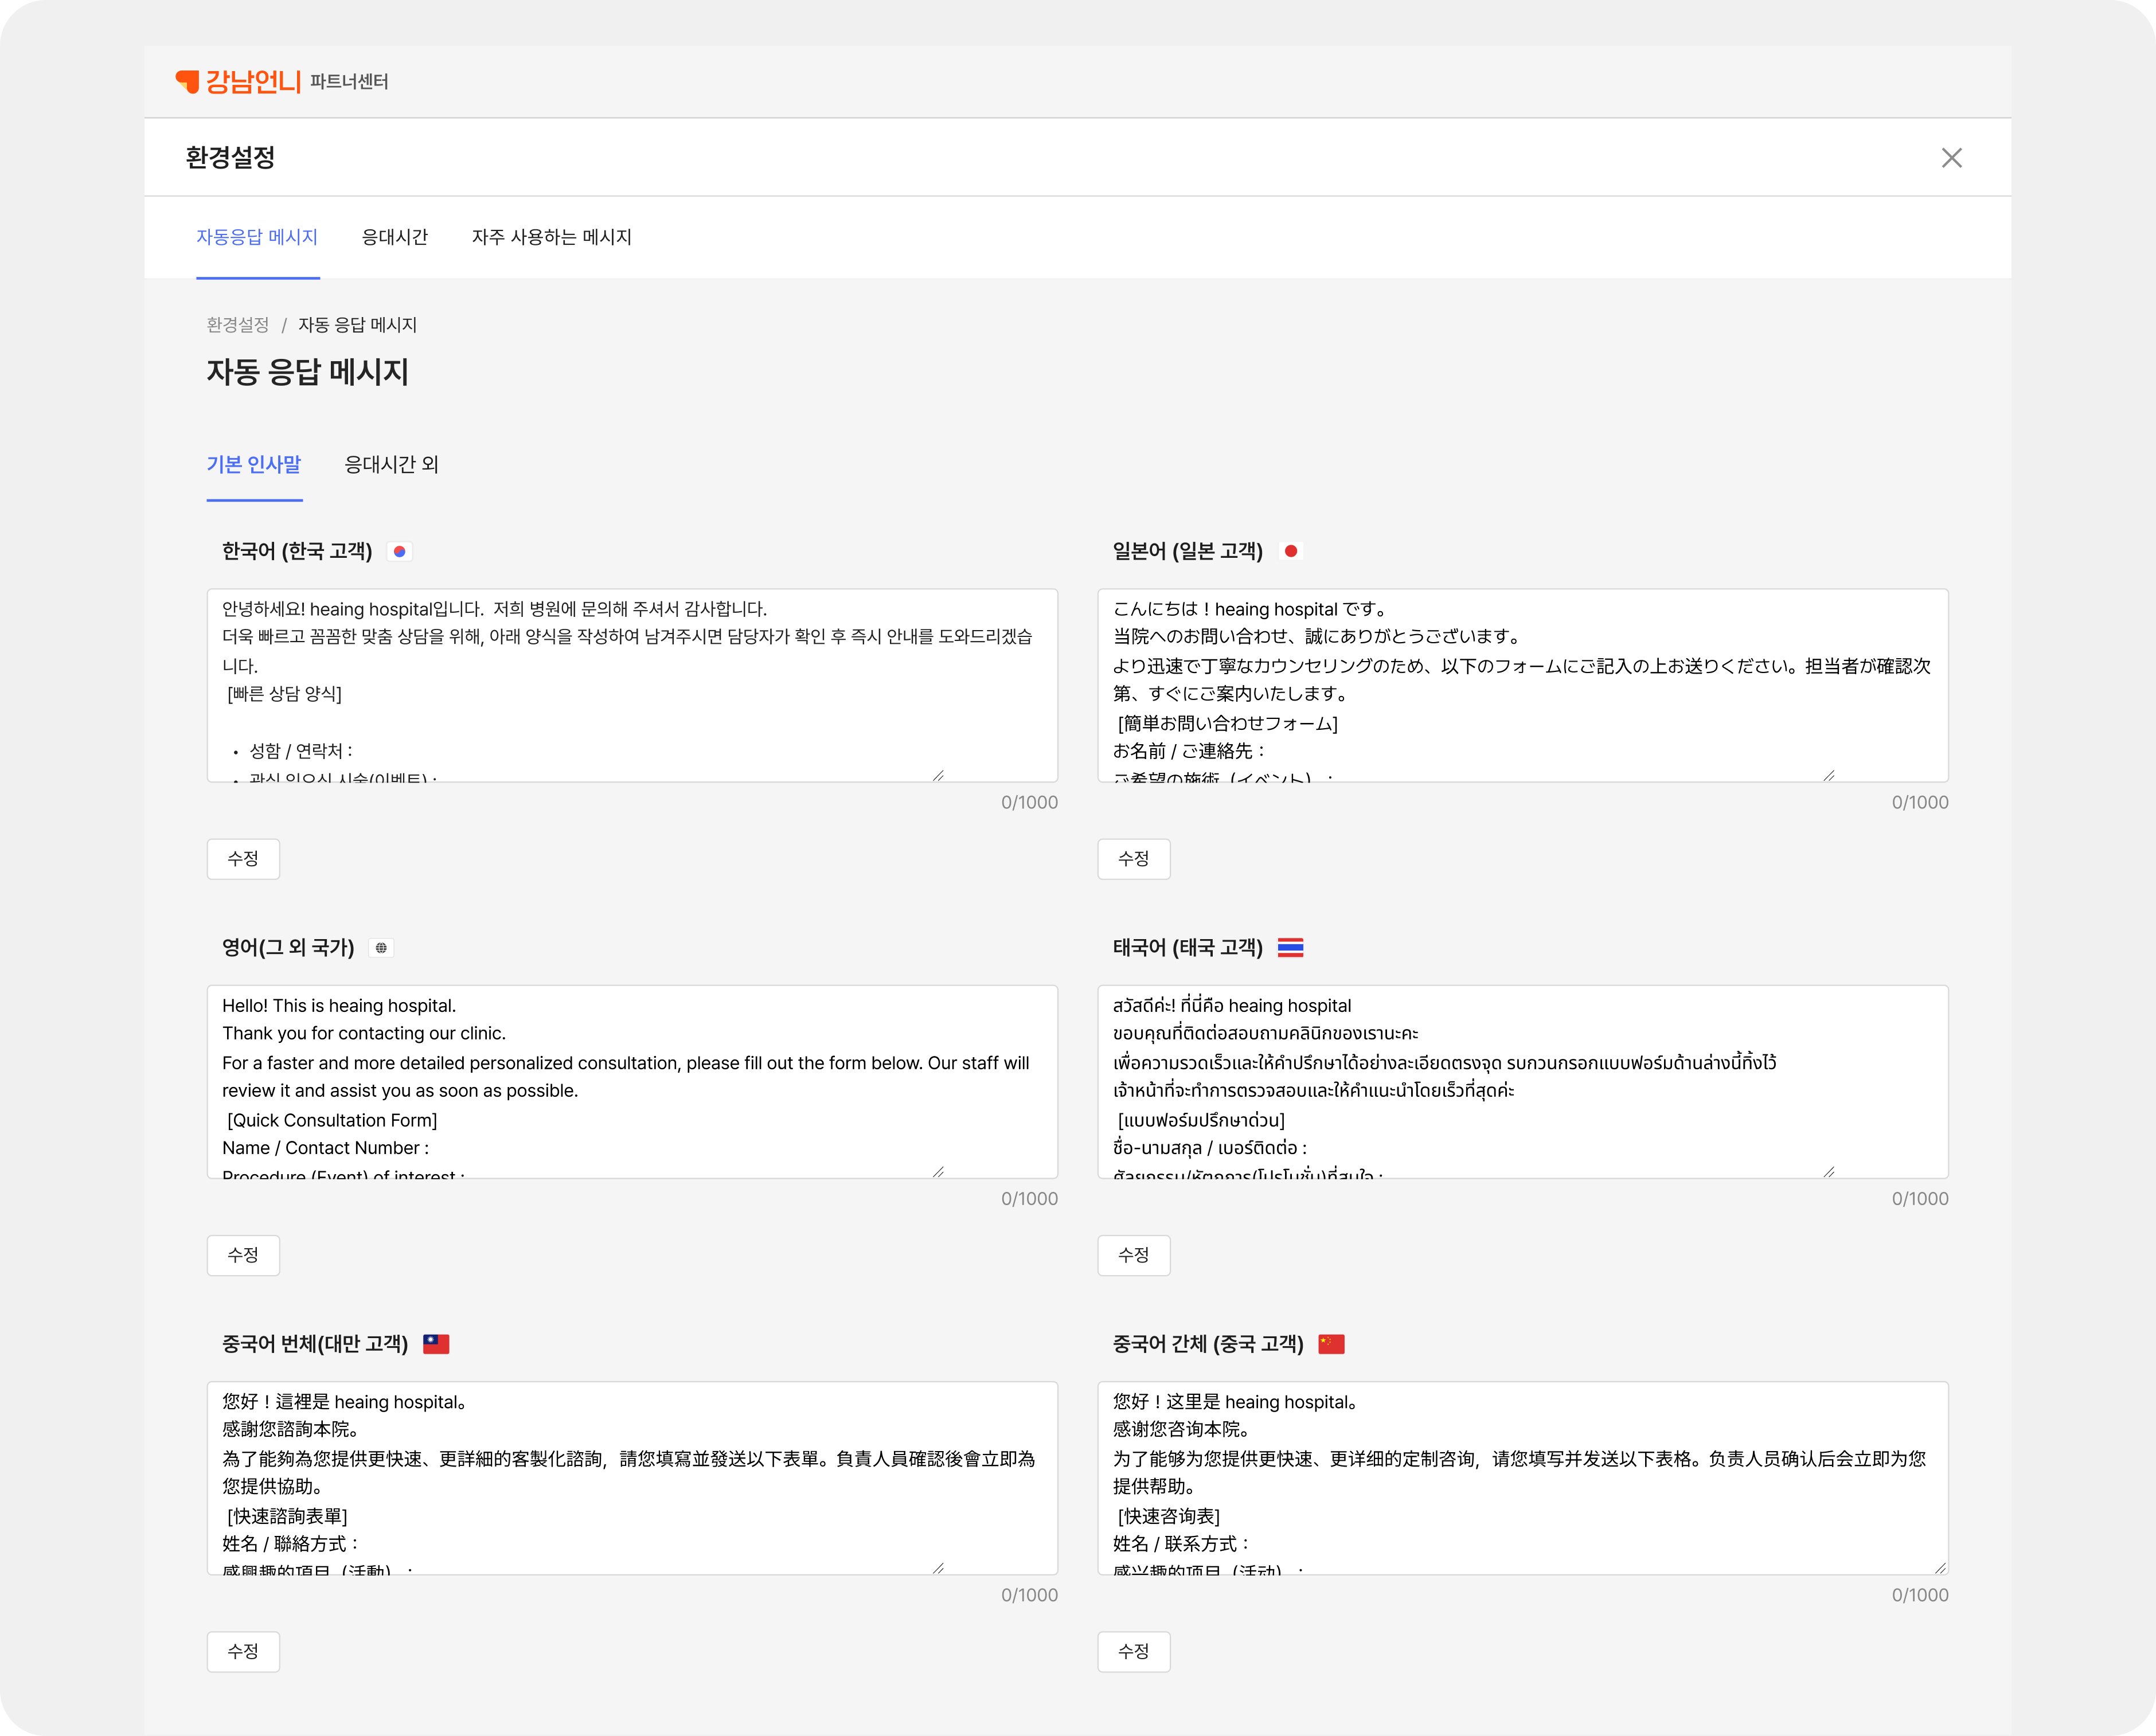Switch to the 응대시간 tab
Screen dimensions: 2156x1736
[394, 237]
